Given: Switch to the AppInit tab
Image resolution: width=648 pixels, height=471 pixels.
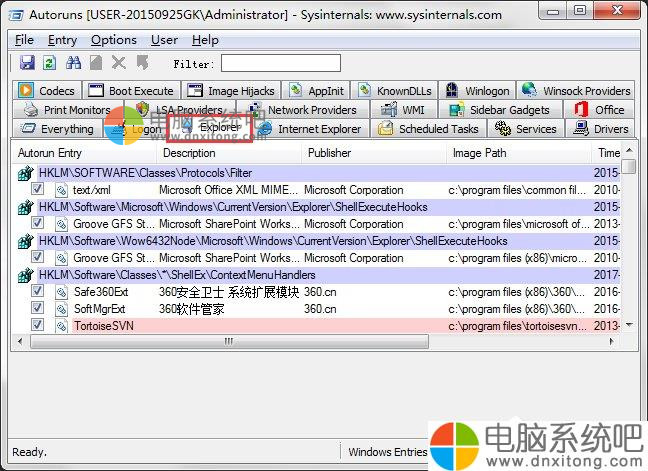Looking at the screenshot, I should tap(317, 90).
